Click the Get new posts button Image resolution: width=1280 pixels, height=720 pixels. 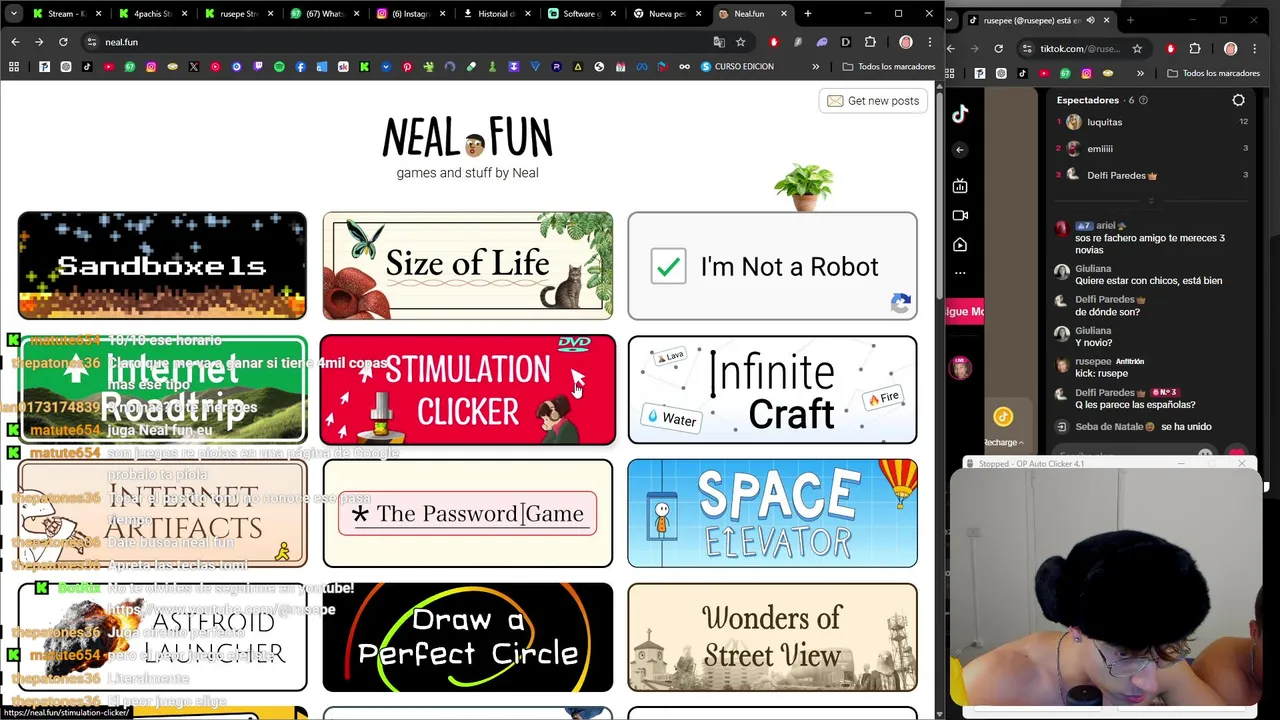pos(873,101)
